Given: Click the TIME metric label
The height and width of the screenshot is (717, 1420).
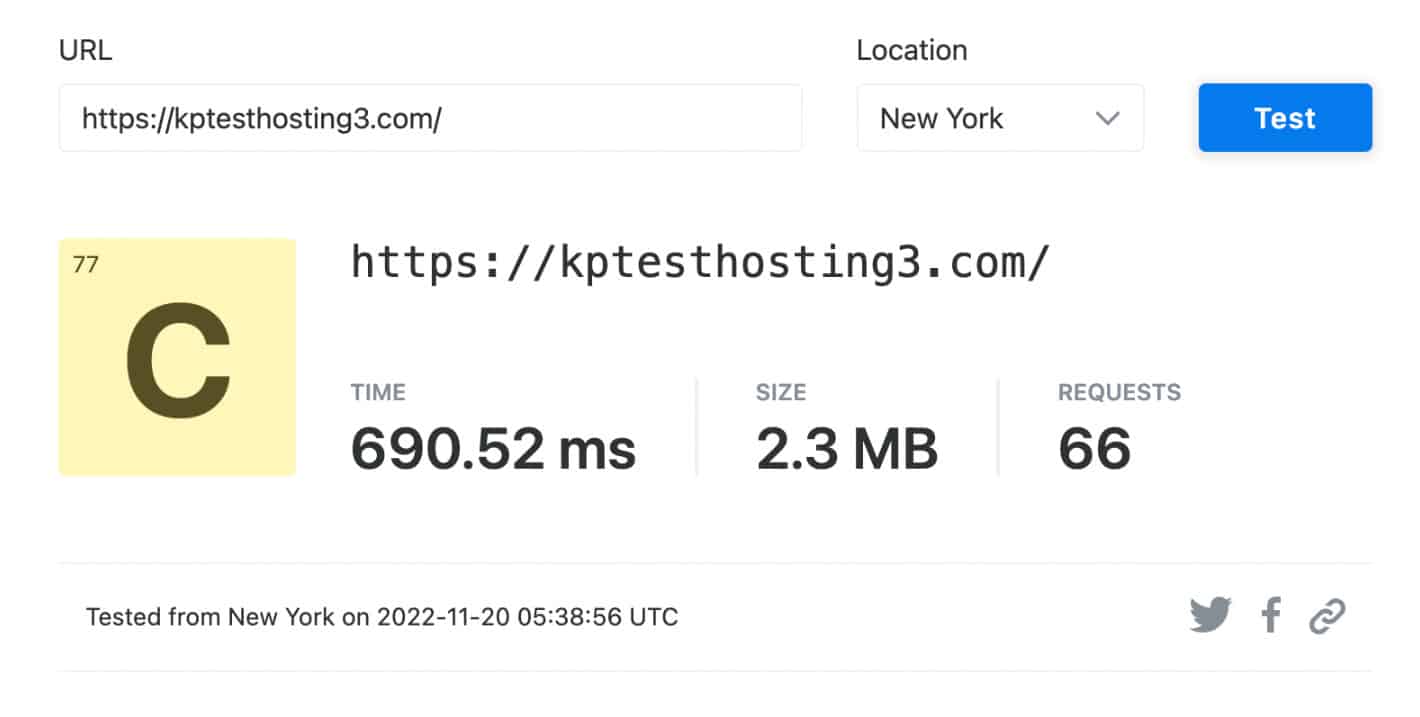Looking at the screenshot, I should coord(378,392).
